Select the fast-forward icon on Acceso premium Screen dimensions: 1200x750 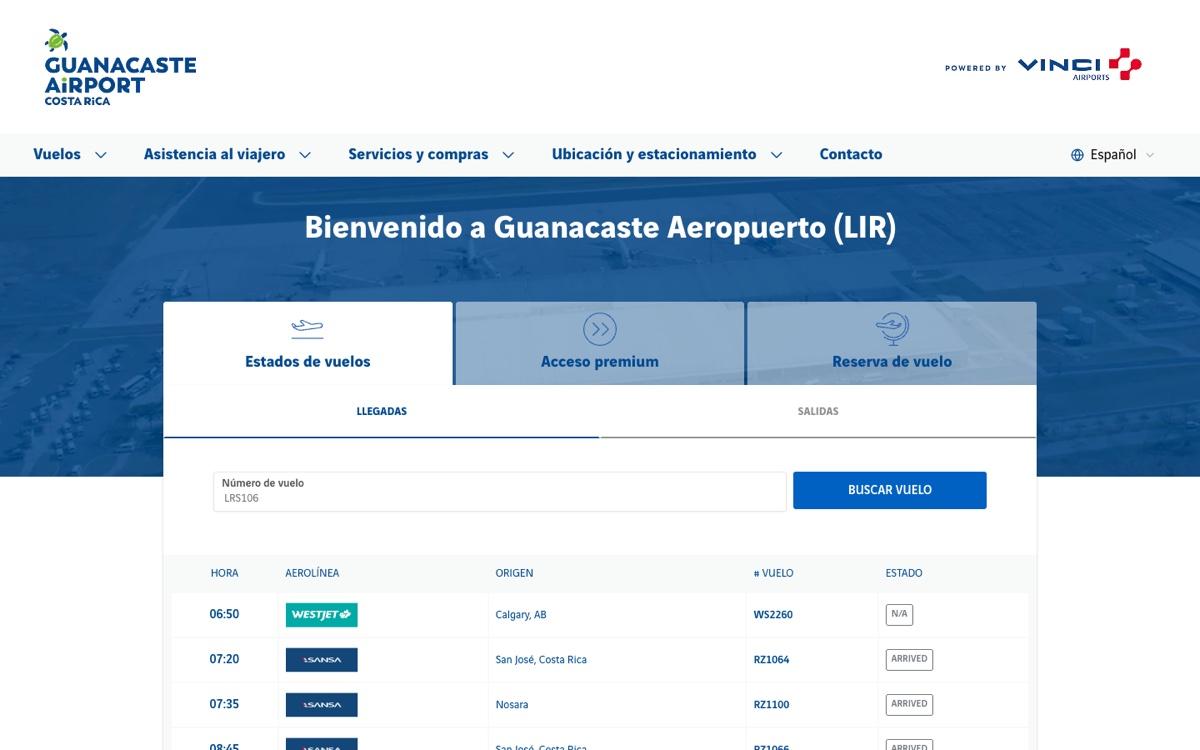point(600,329)
